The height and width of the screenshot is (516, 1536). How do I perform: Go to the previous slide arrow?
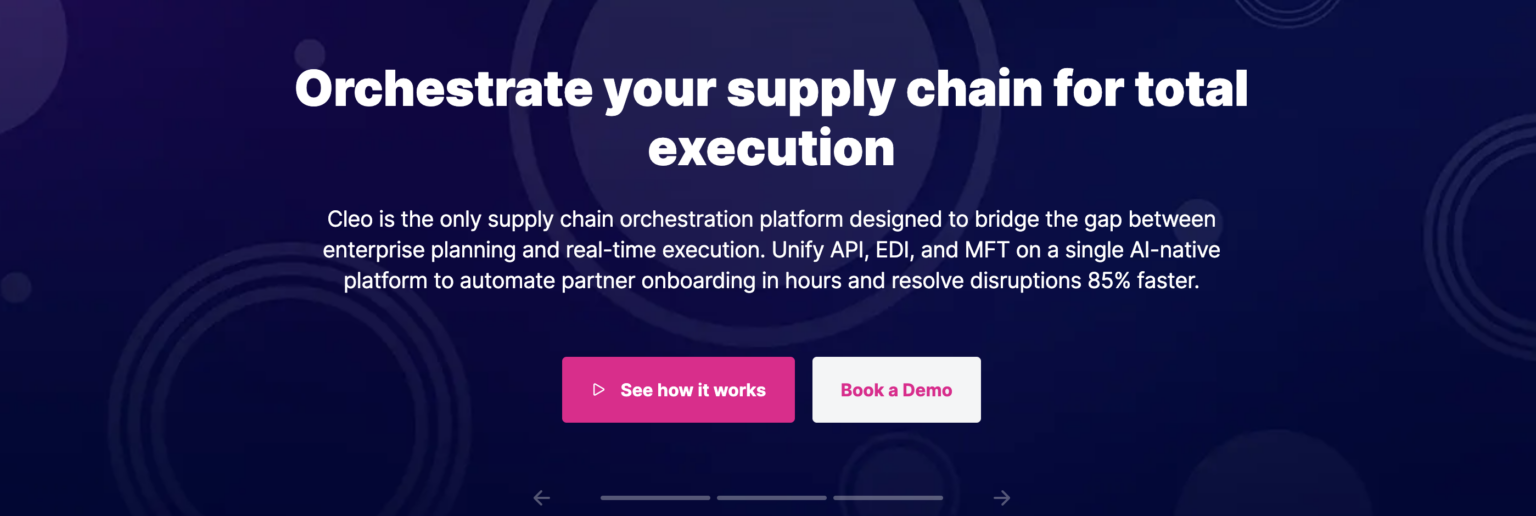tap(542, 498)
